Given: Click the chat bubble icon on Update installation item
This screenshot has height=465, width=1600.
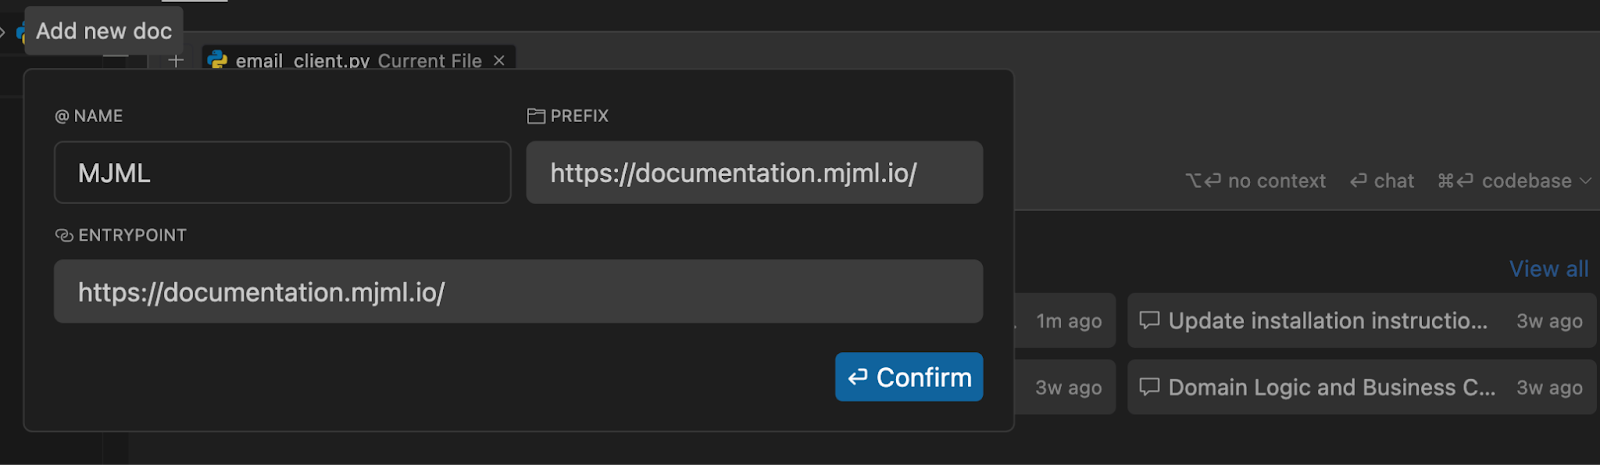Looking at the screenshot, I should 1150,320.
